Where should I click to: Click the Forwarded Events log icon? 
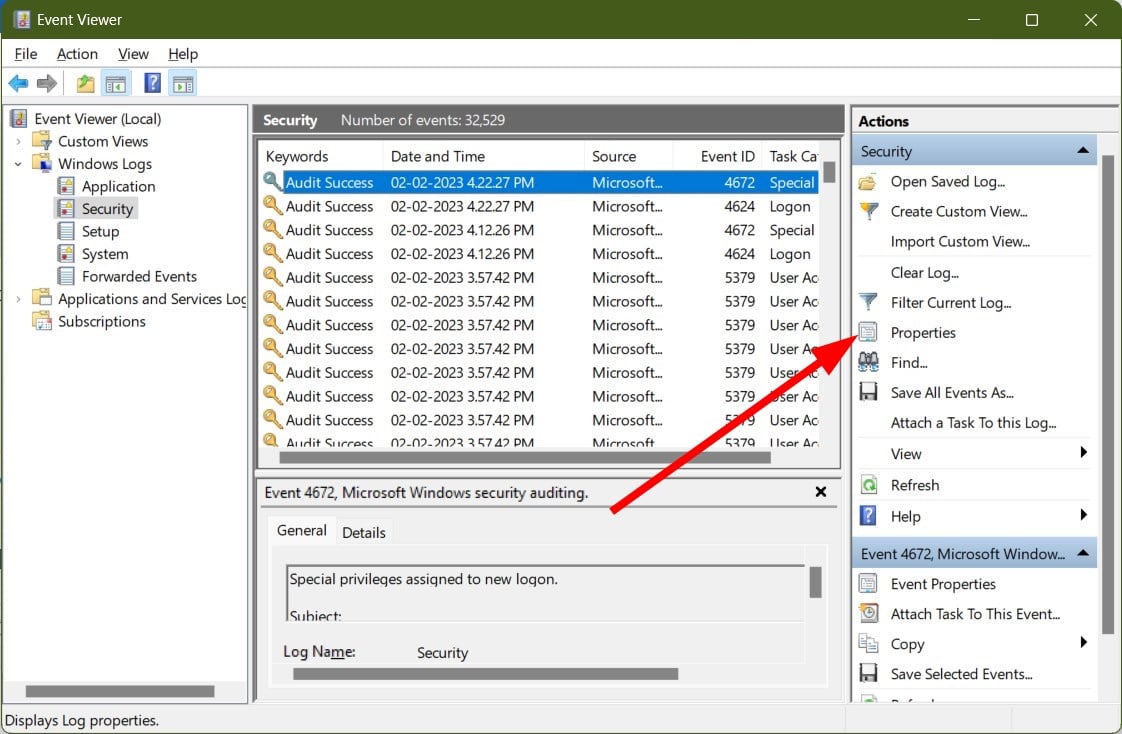66,276
